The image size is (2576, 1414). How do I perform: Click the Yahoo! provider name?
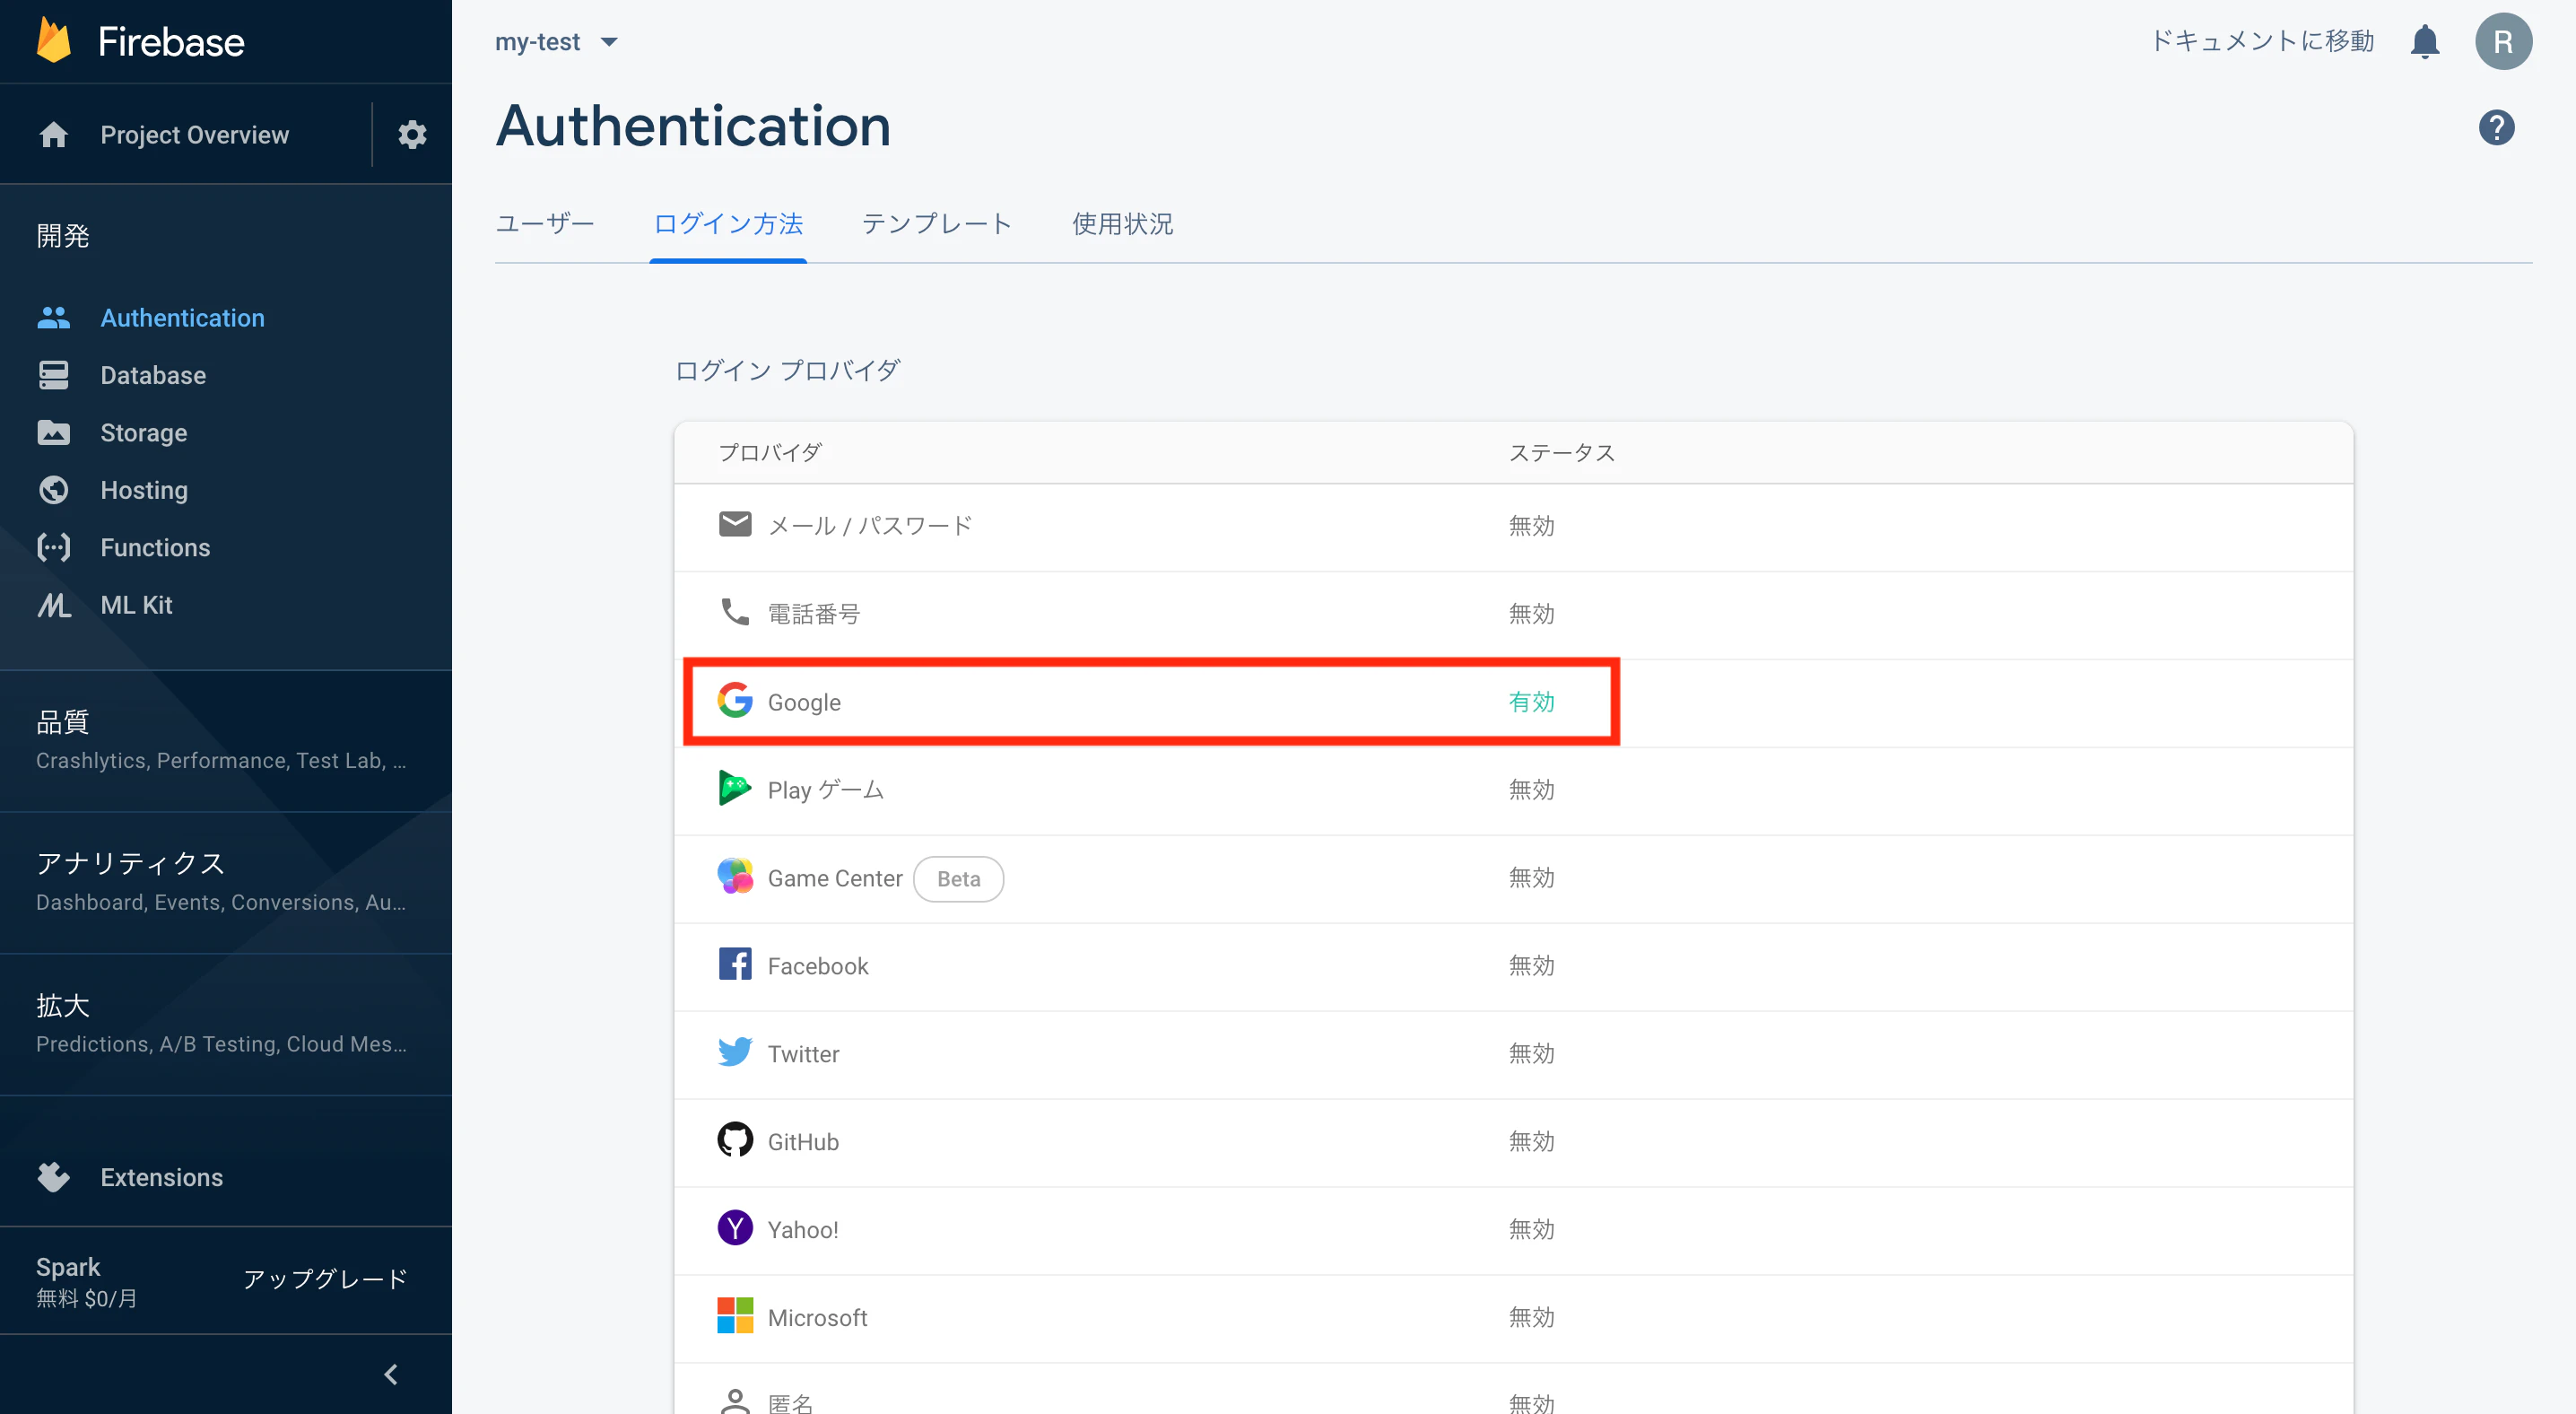click(803, 1230)
